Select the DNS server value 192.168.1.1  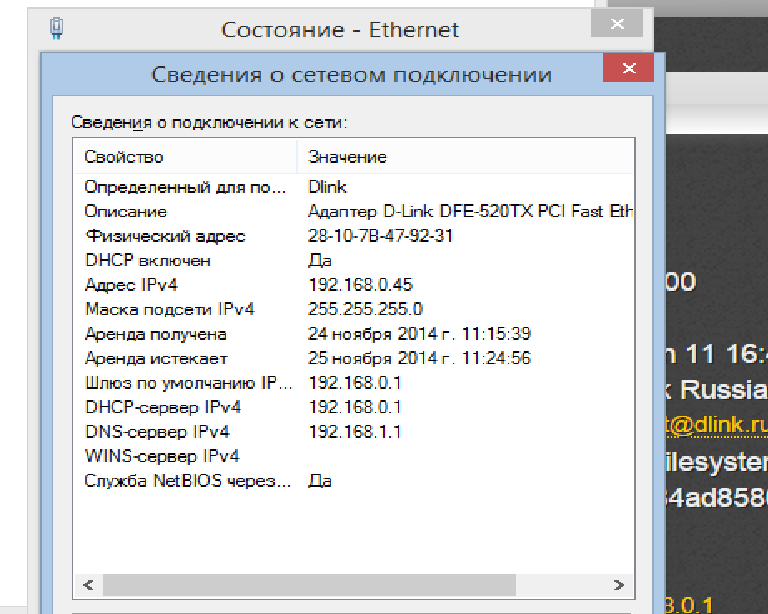tap(355, 432)
